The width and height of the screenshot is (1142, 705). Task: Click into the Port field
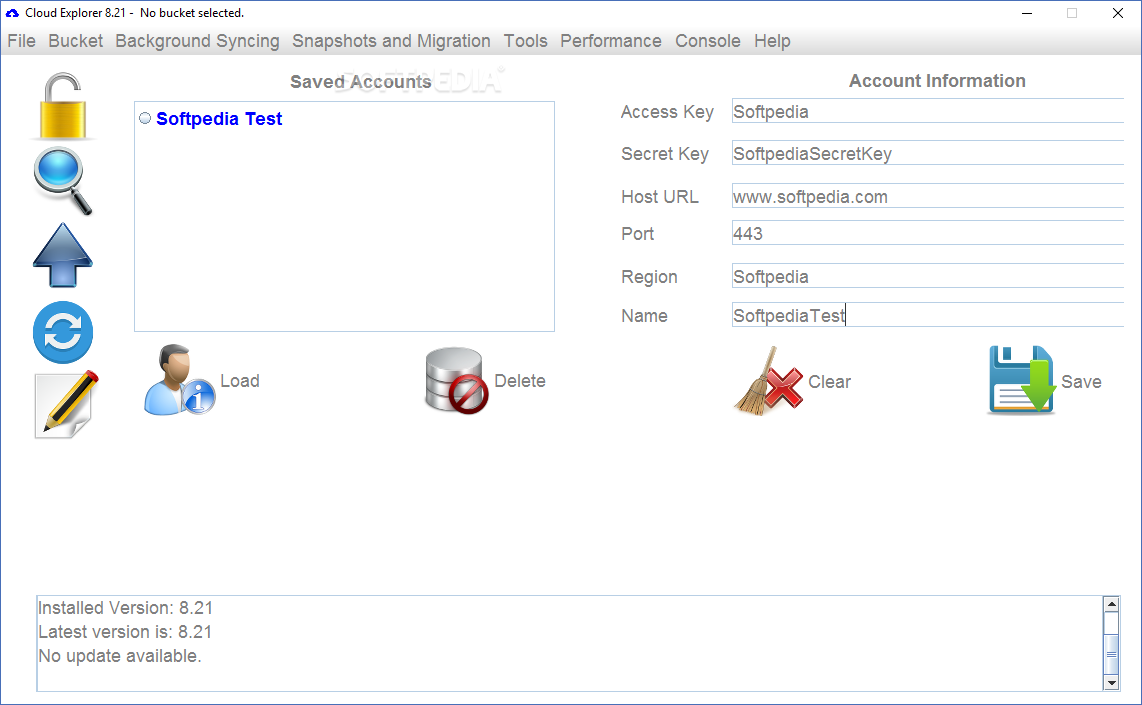click(927, 234)
